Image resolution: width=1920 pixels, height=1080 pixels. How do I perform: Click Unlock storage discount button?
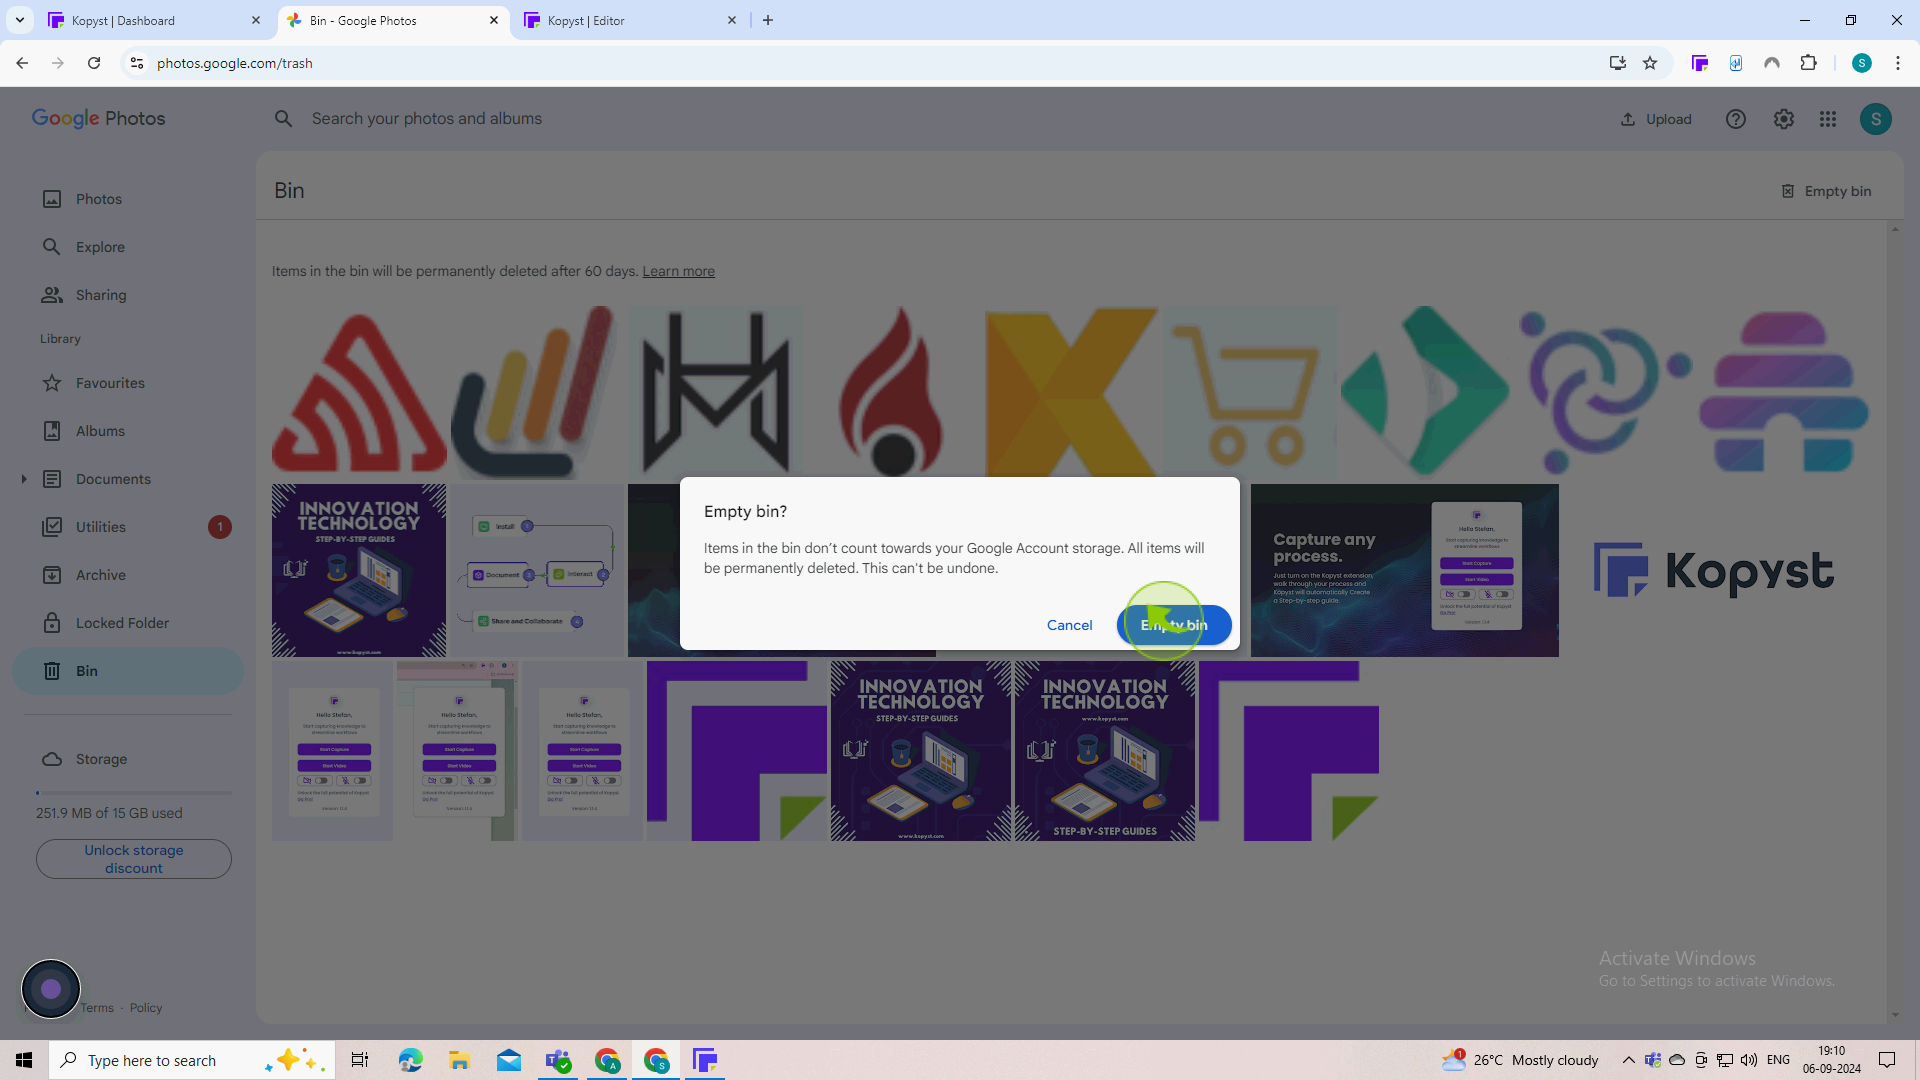pyautogui.click(x=134, y=859)
